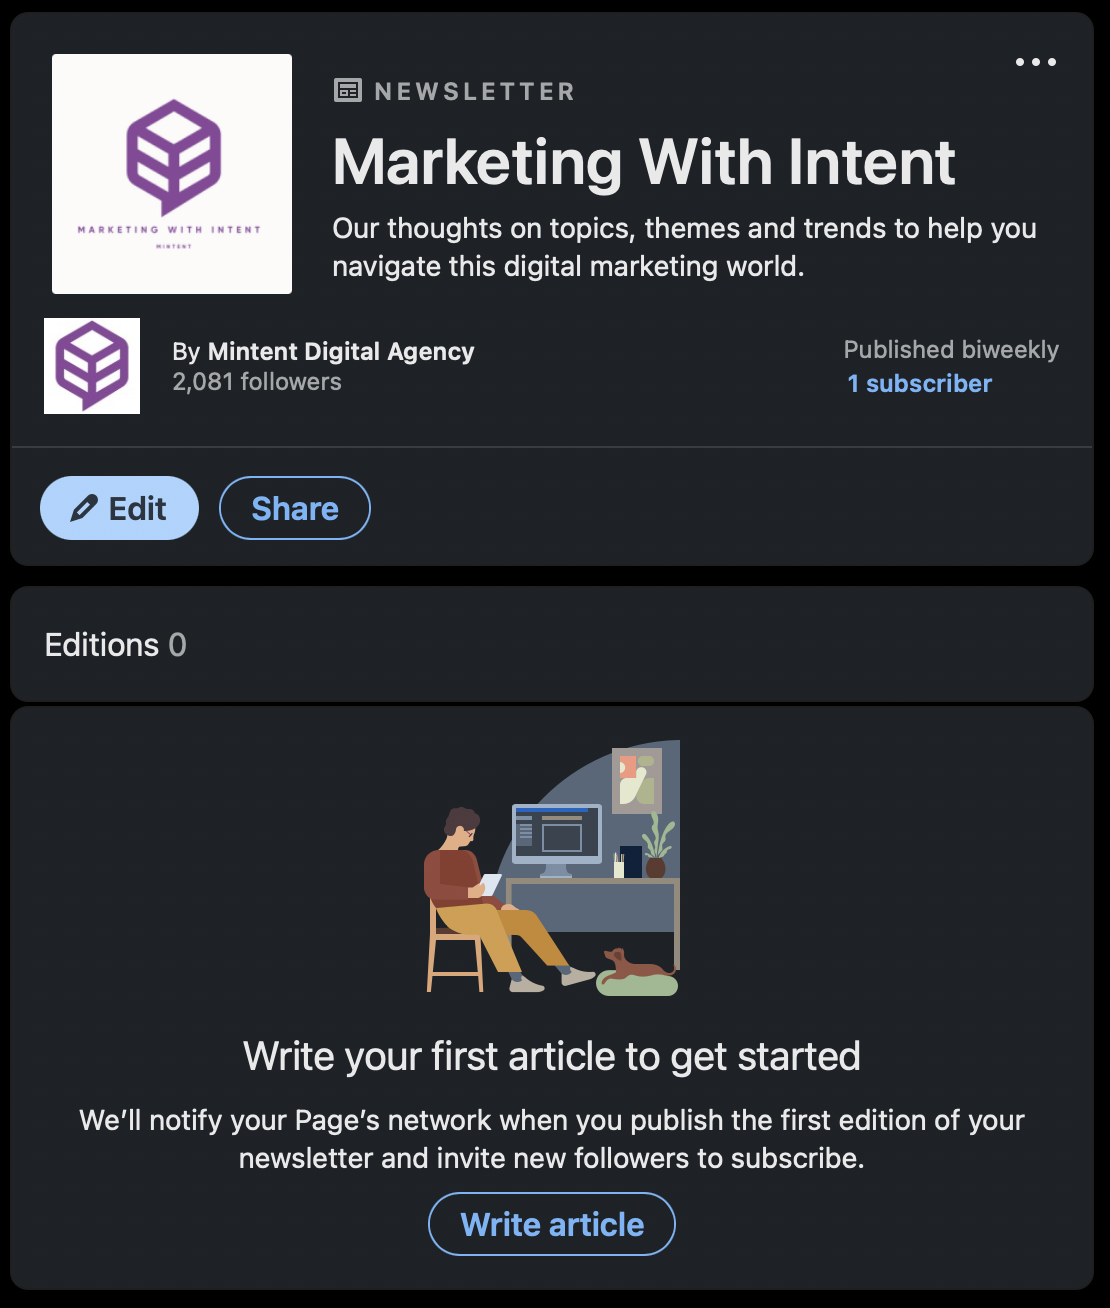Screen dimensions: 1110x1308
Task: Click the pencil icon in the Edit button
Action: 84,509
